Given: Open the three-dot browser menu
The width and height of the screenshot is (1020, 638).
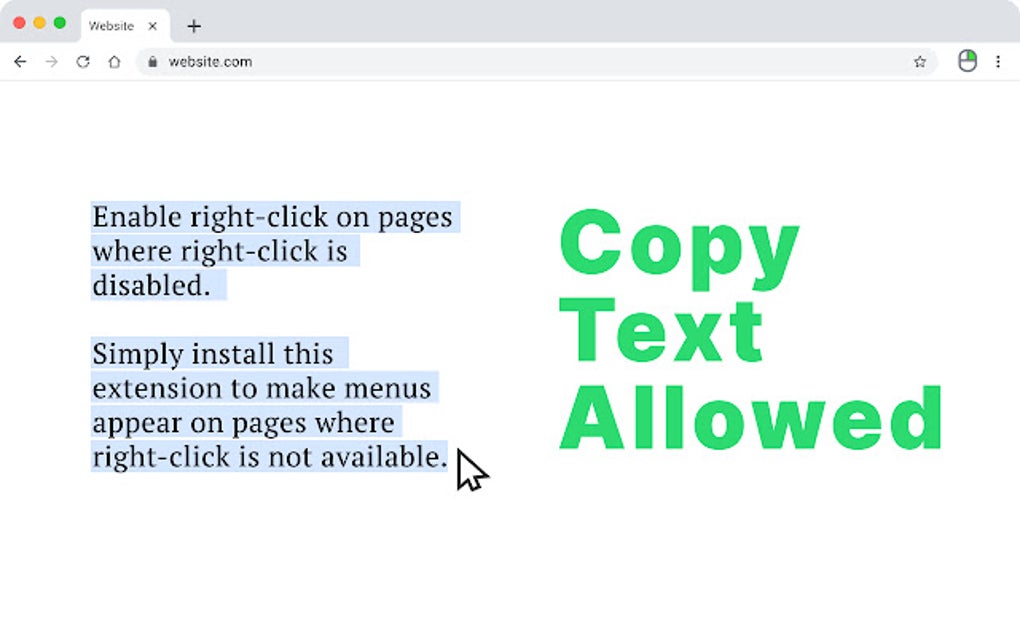Looking at the screenshot, I should [x=999, y=61].
